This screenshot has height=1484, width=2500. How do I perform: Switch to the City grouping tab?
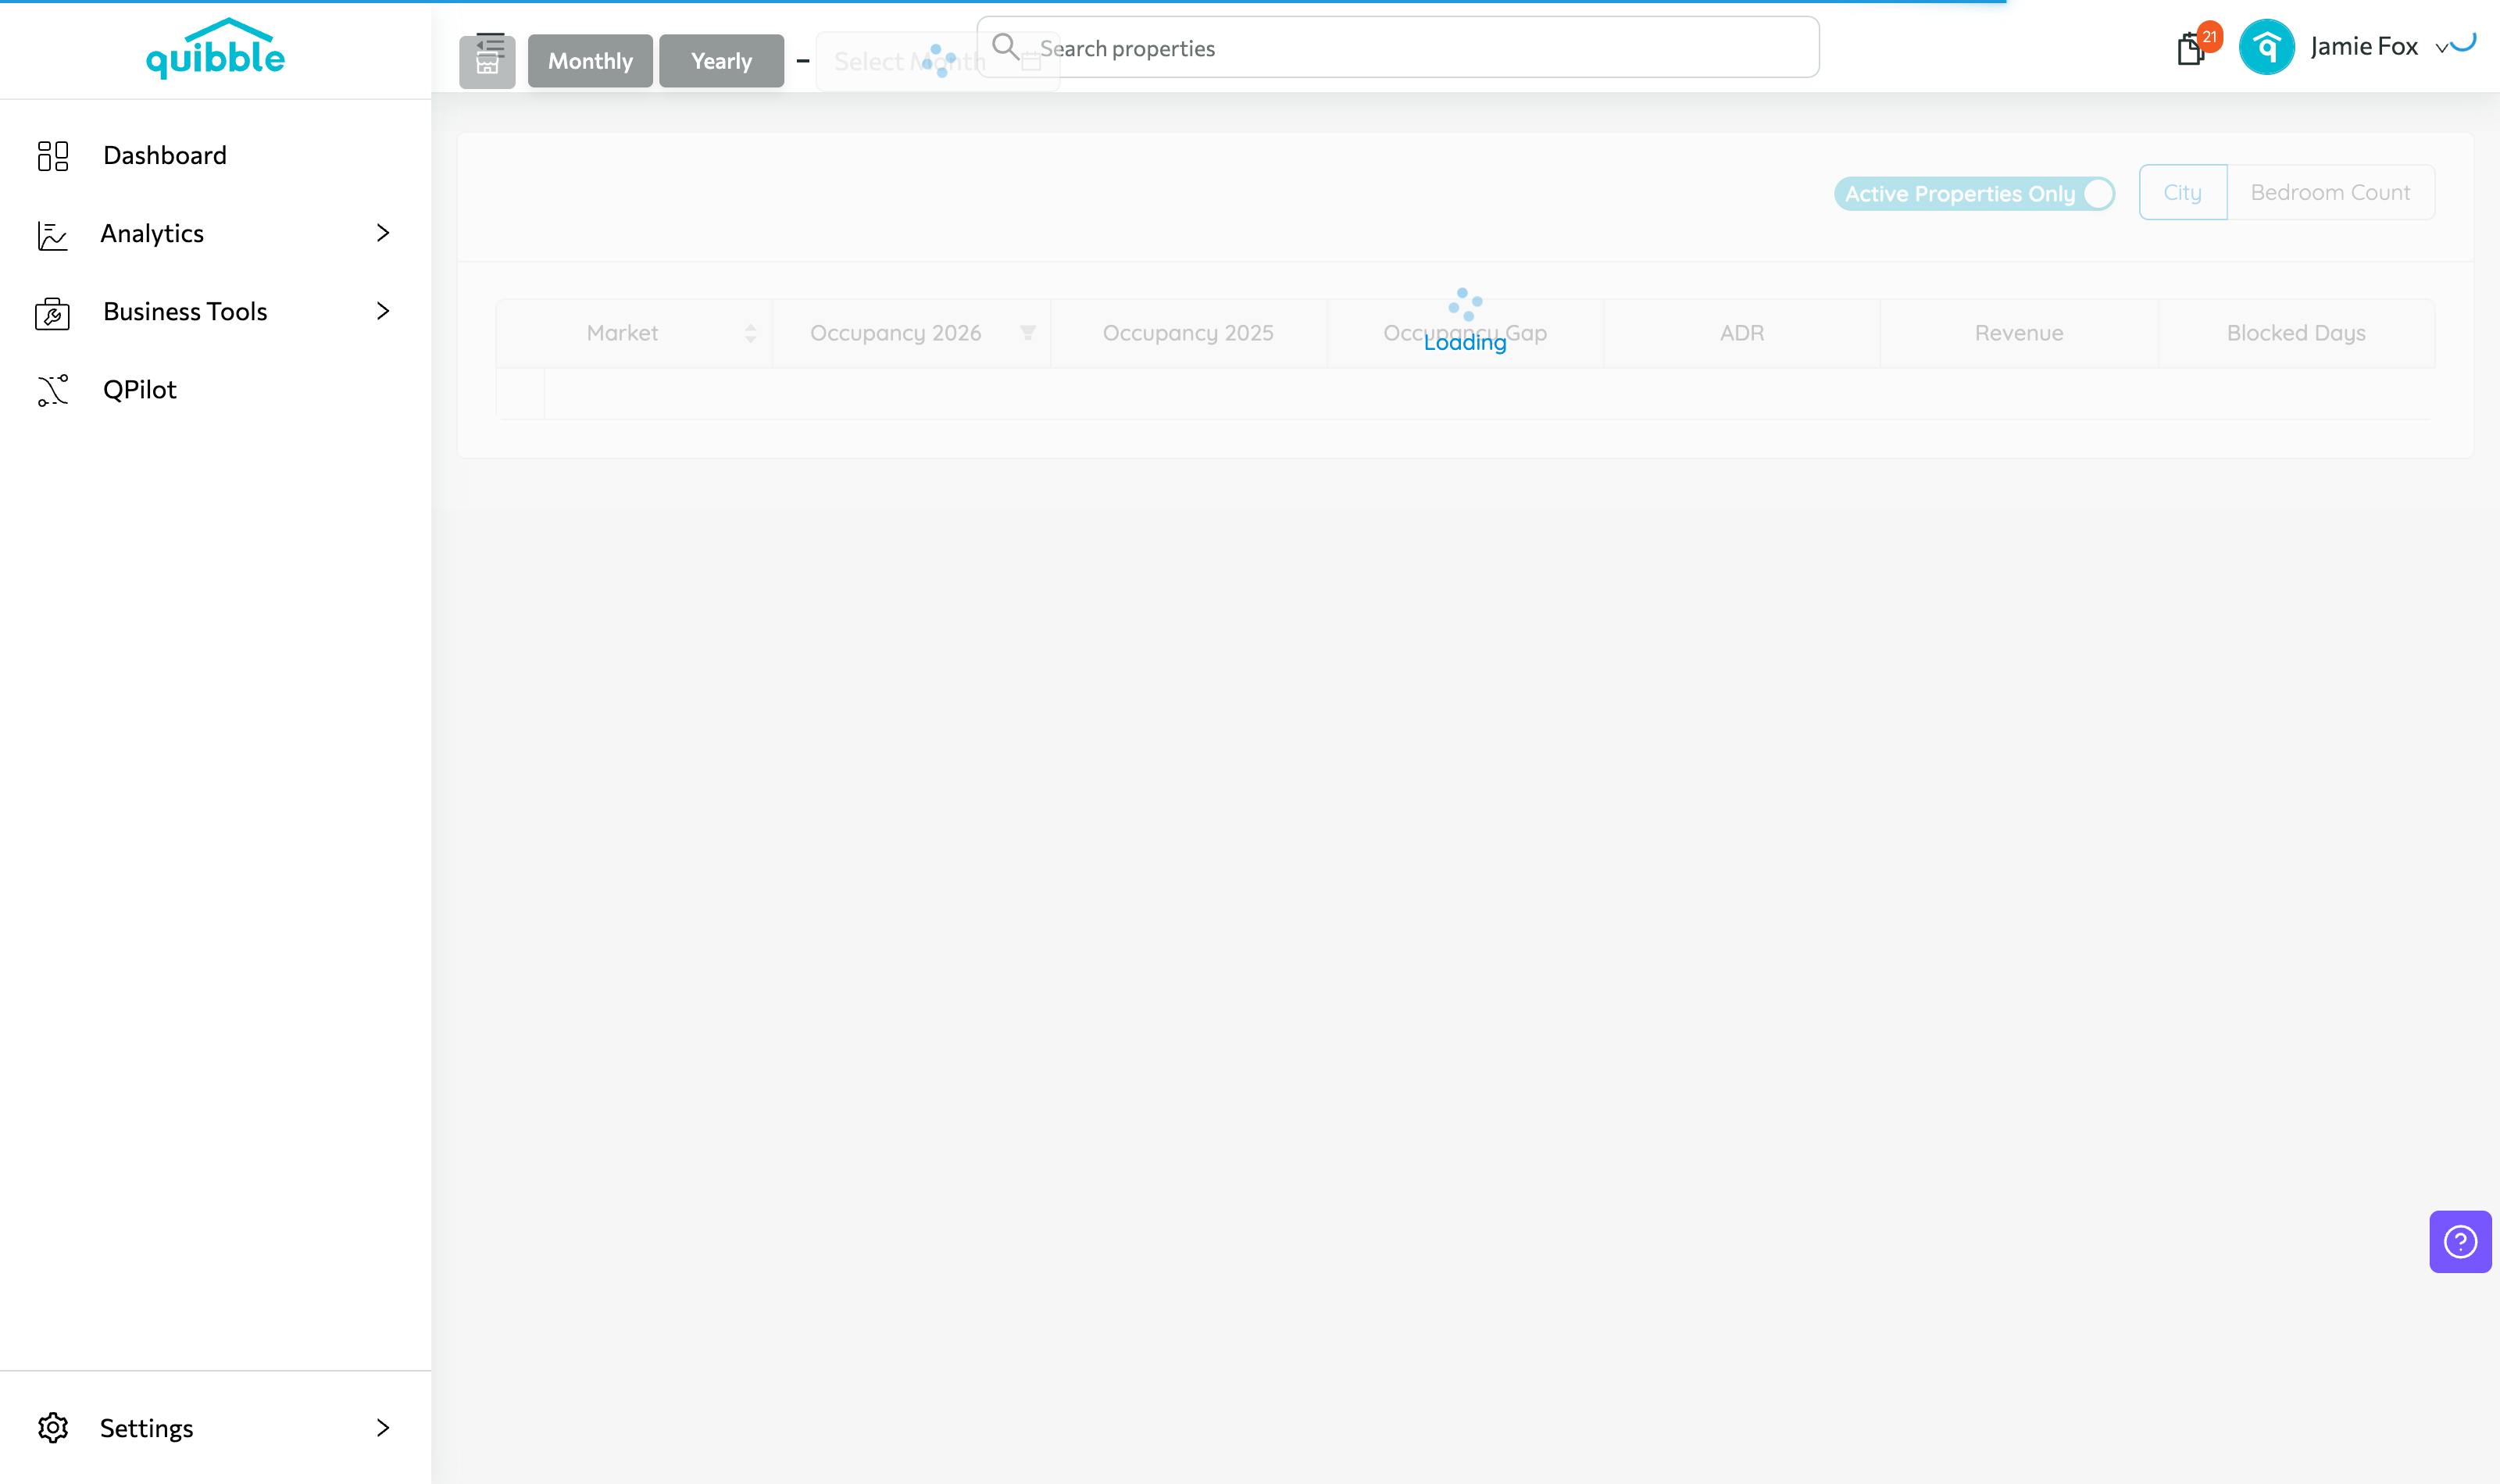[x=2182, y=192]
